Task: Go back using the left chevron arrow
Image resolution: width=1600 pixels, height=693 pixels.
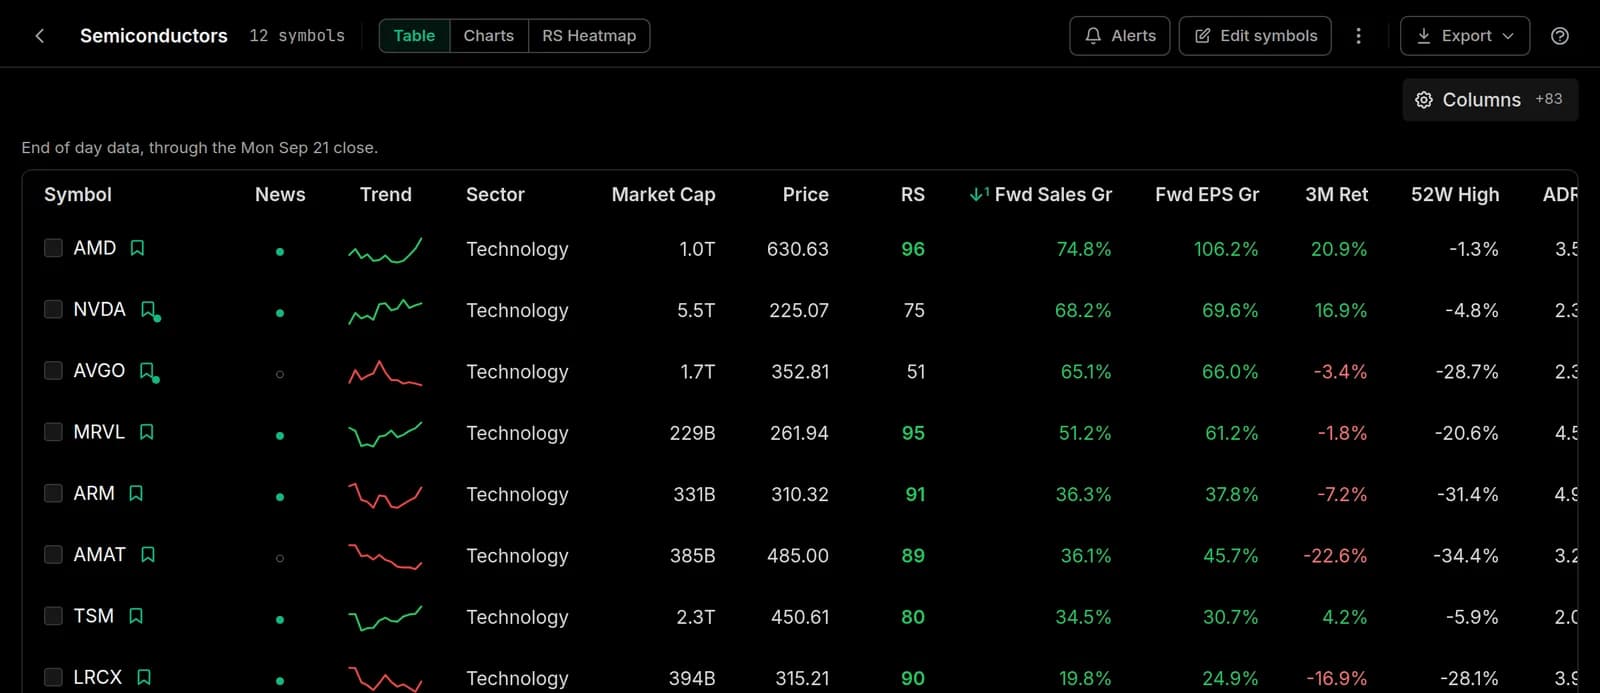Action: tap(39, 36)
